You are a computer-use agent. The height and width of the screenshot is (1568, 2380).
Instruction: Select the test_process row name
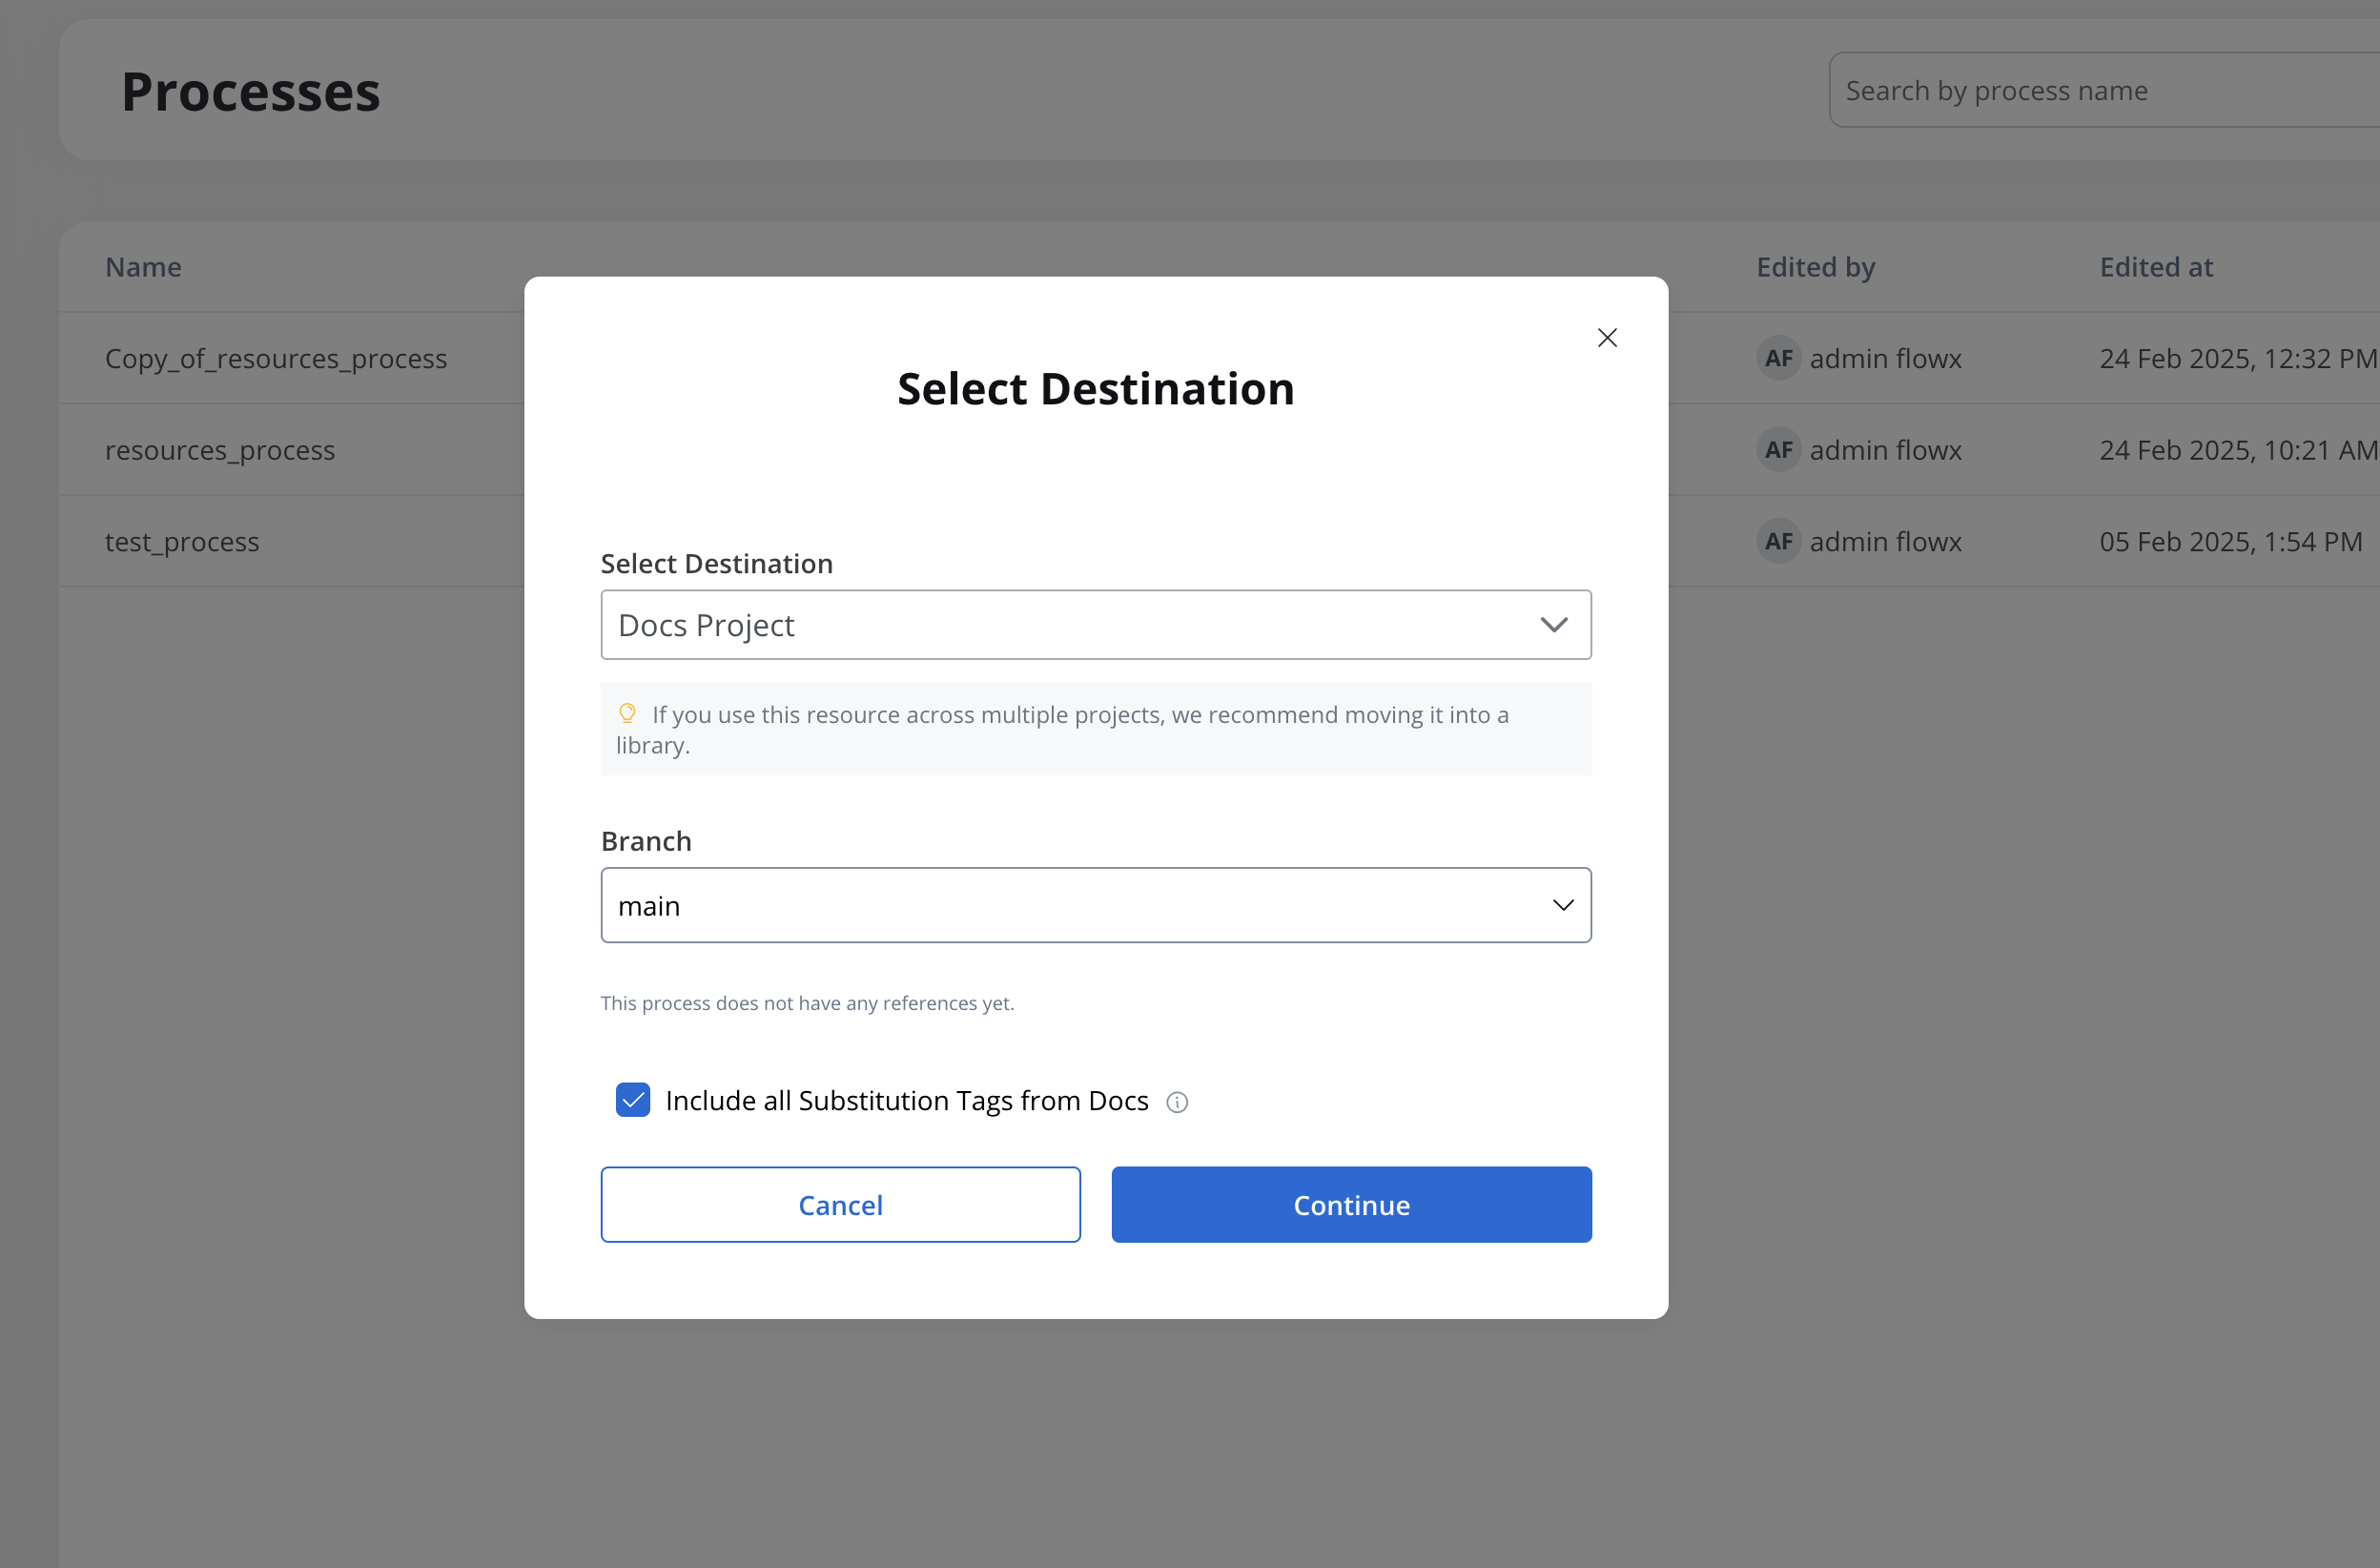pyautogui.click(x=182, y=541)
